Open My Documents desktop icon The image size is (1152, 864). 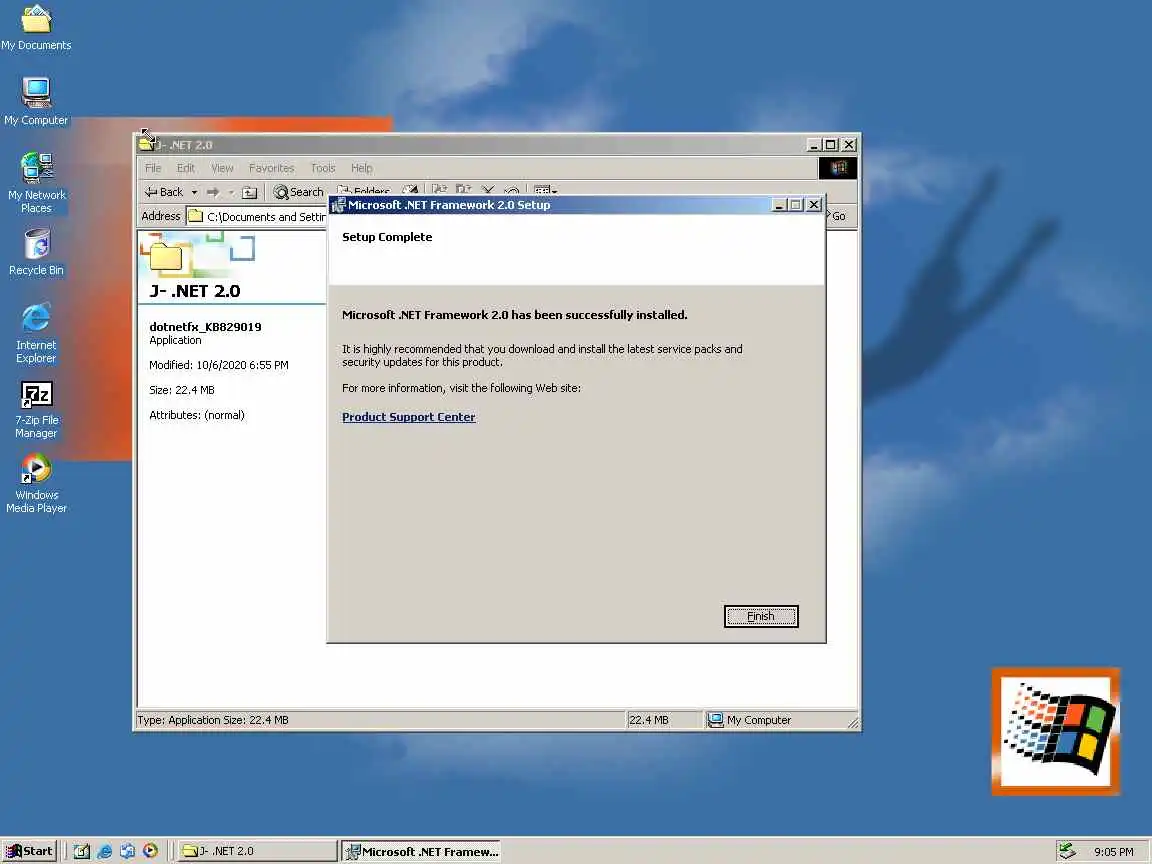[36, 28]
